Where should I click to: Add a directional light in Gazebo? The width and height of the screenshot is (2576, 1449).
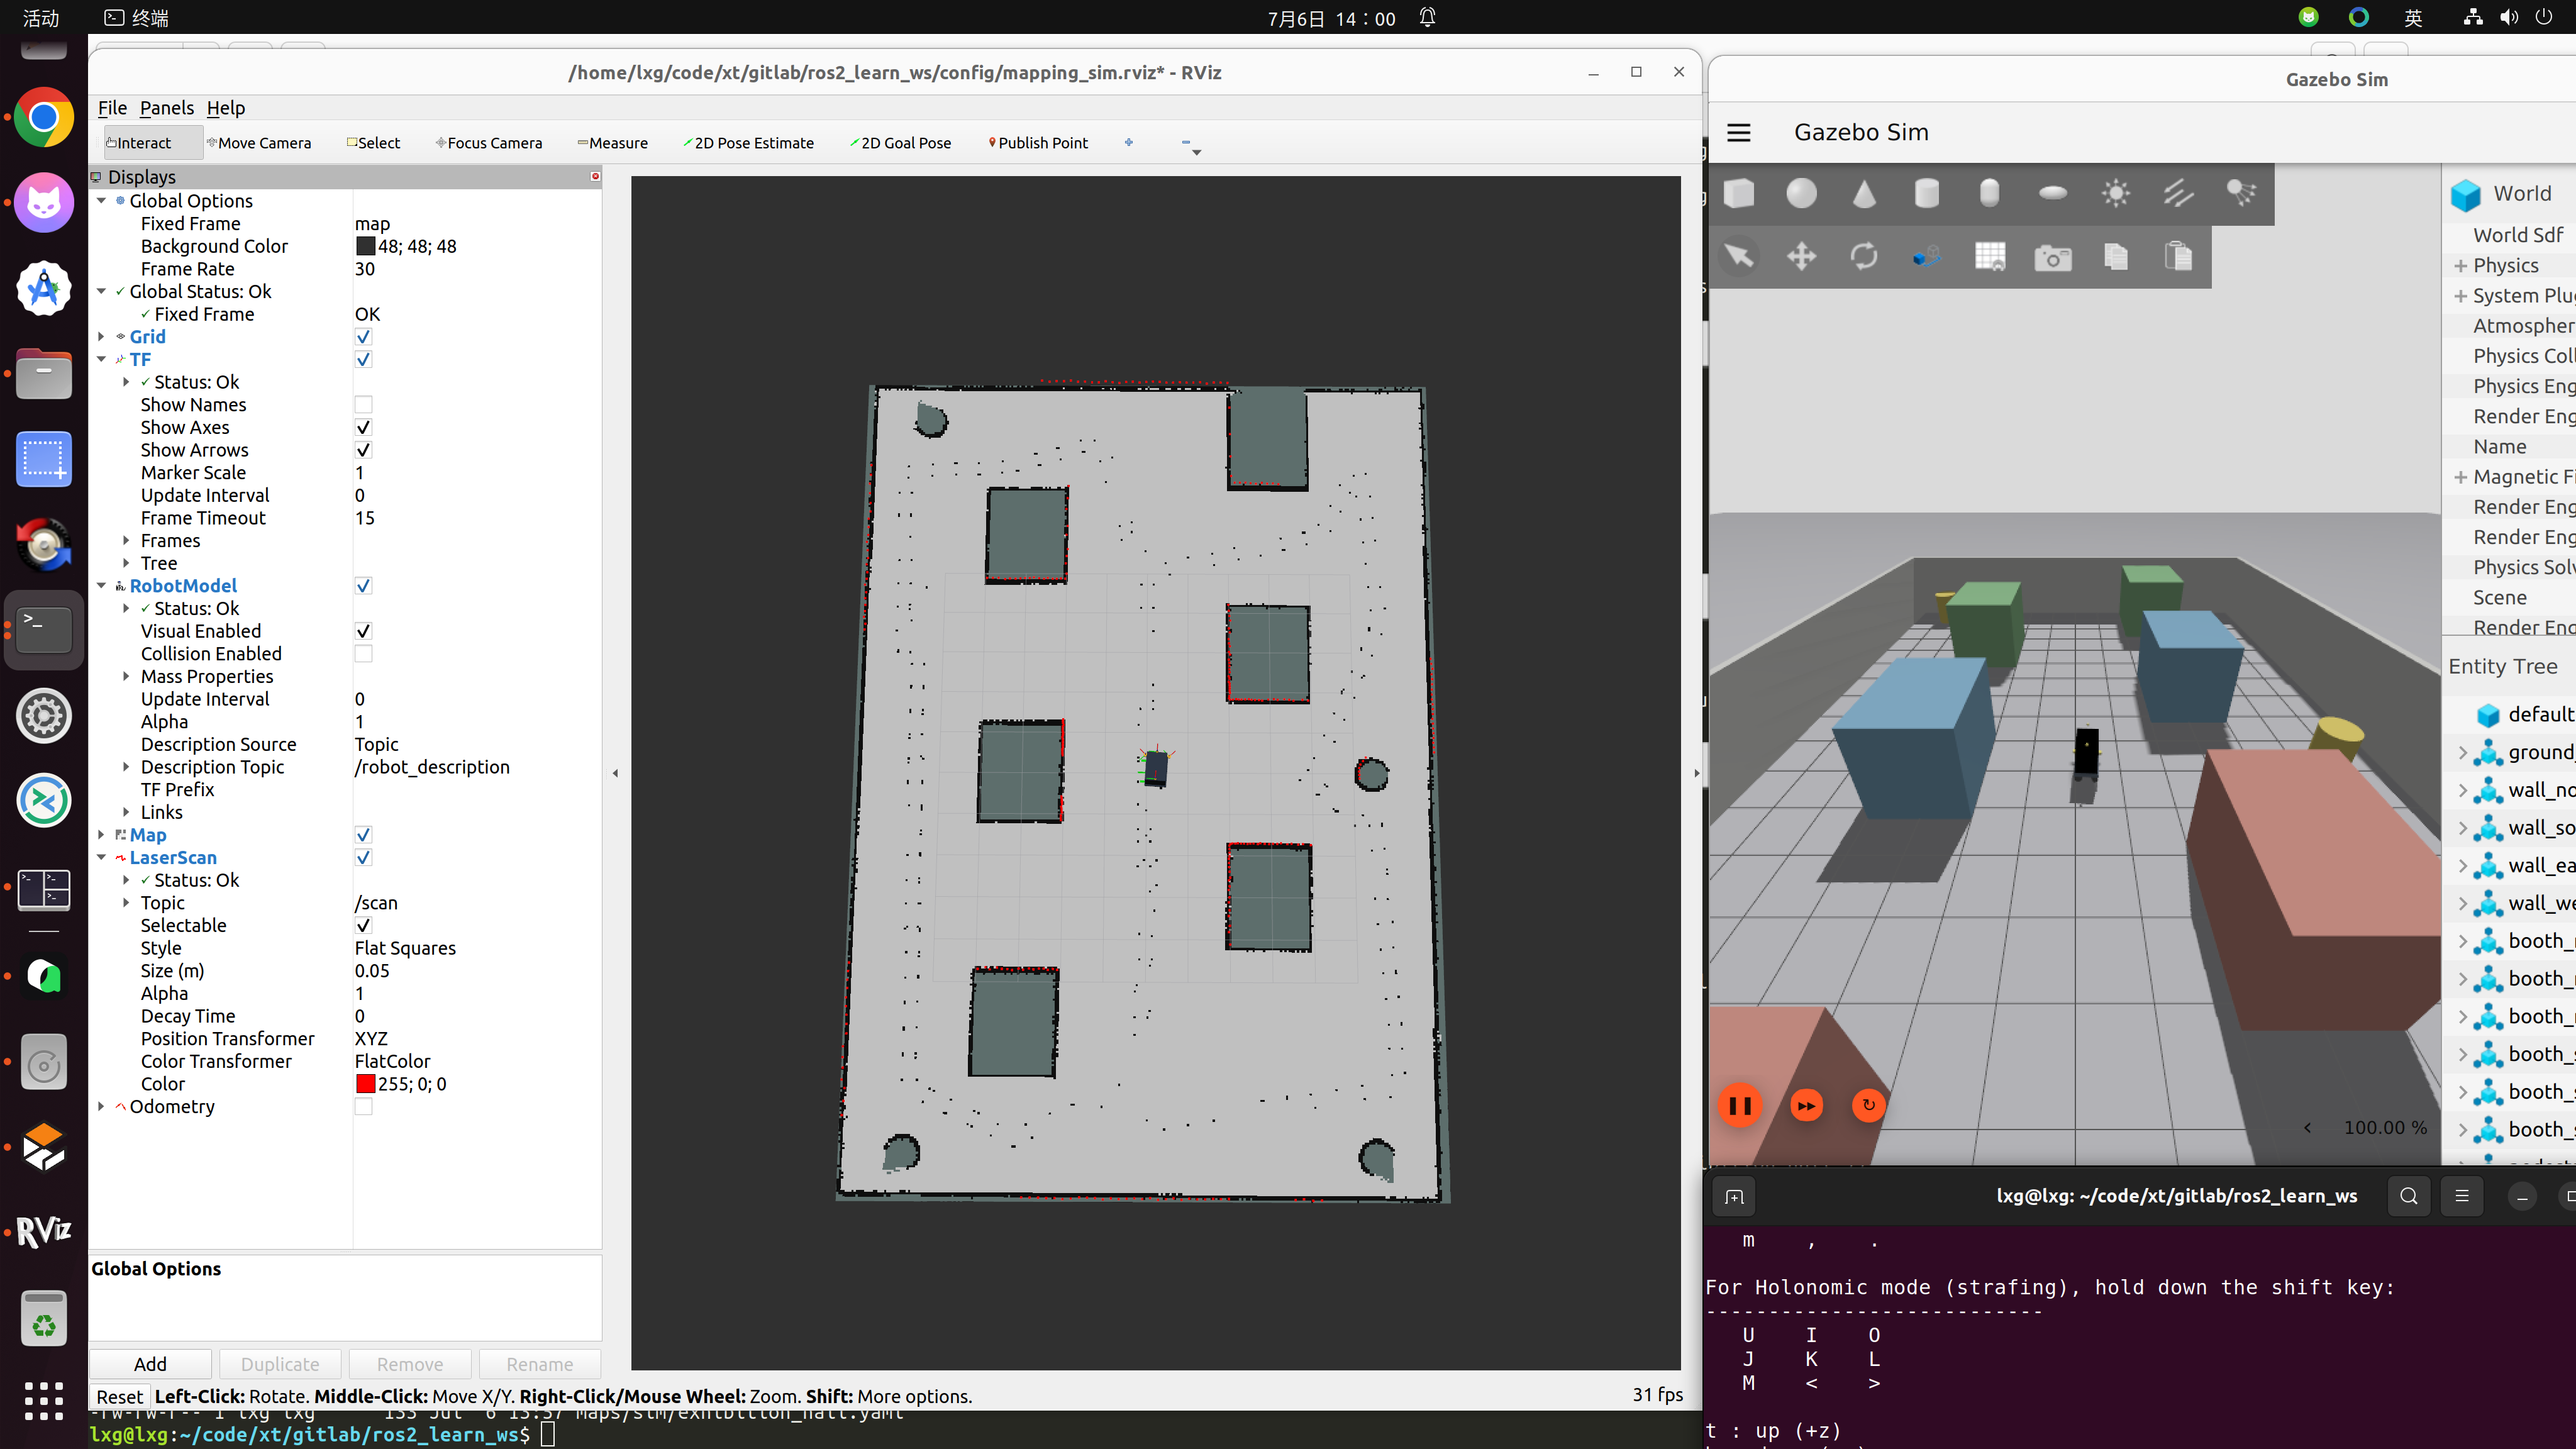tap(2179, 193)
